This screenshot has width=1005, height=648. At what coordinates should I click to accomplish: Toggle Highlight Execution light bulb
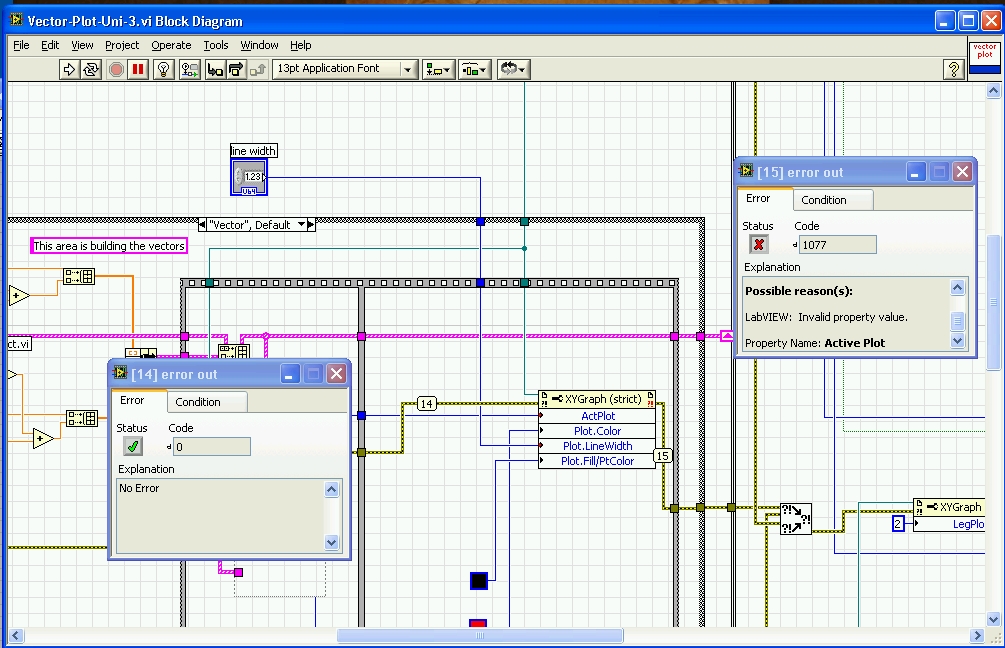pos(164,69)
